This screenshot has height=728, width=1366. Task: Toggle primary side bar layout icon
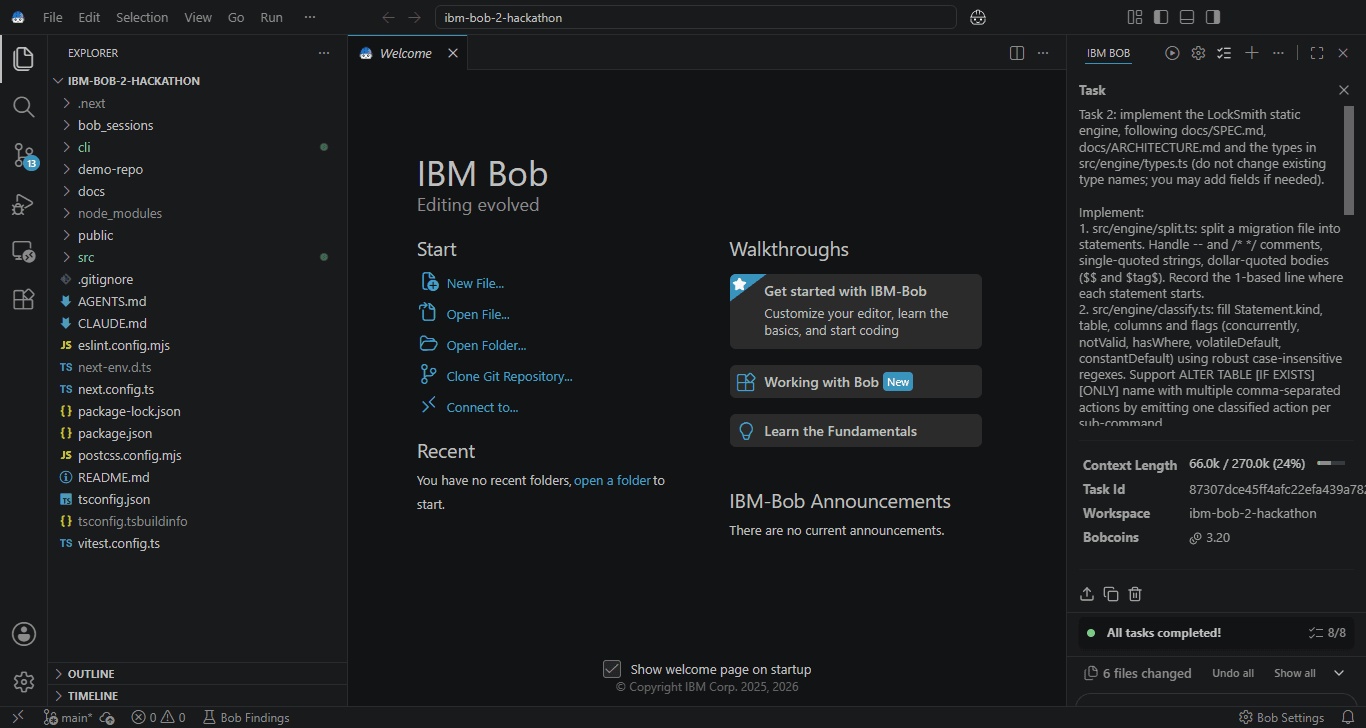pyautogui.click(x=1161, y=17)
